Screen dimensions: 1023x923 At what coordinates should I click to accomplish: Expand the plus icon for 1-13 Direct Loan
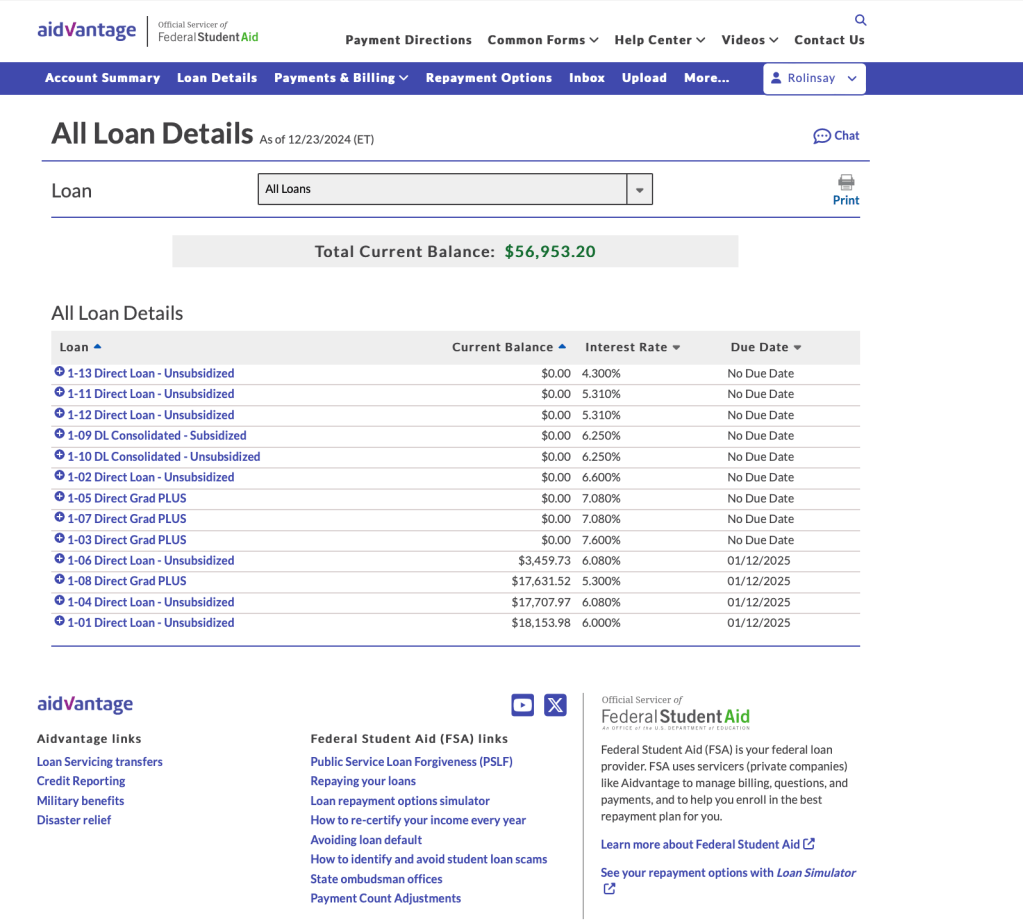[x=59, y=373]
